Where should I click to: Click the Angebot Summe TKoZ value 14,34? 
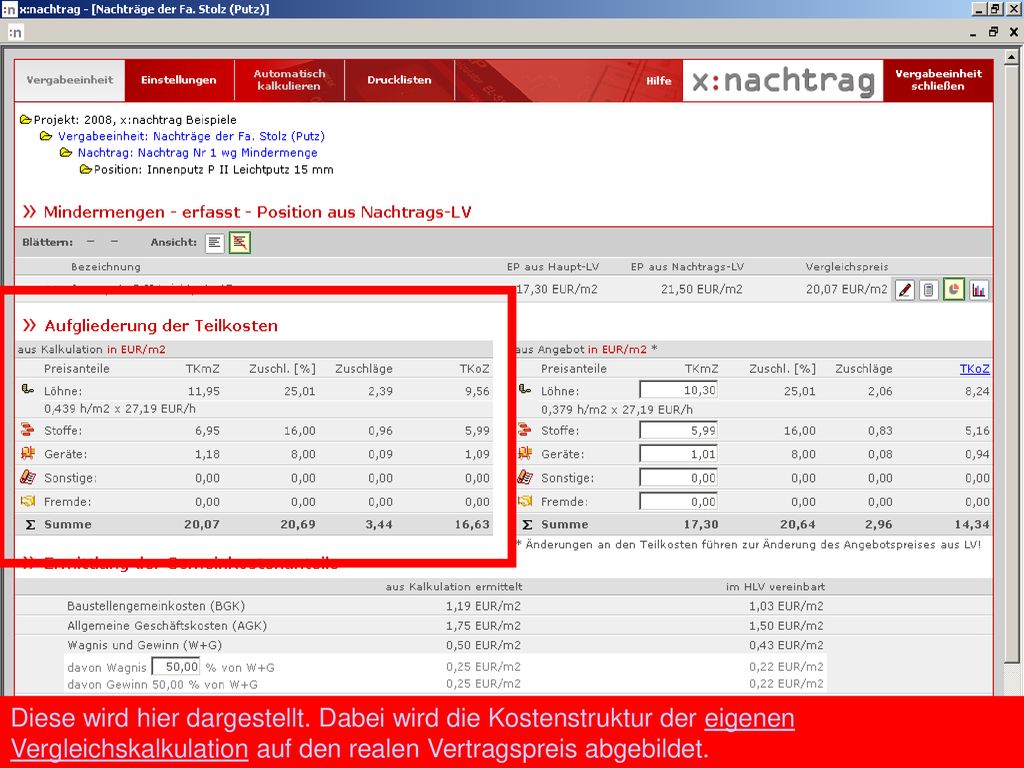[x=972, y=524]
